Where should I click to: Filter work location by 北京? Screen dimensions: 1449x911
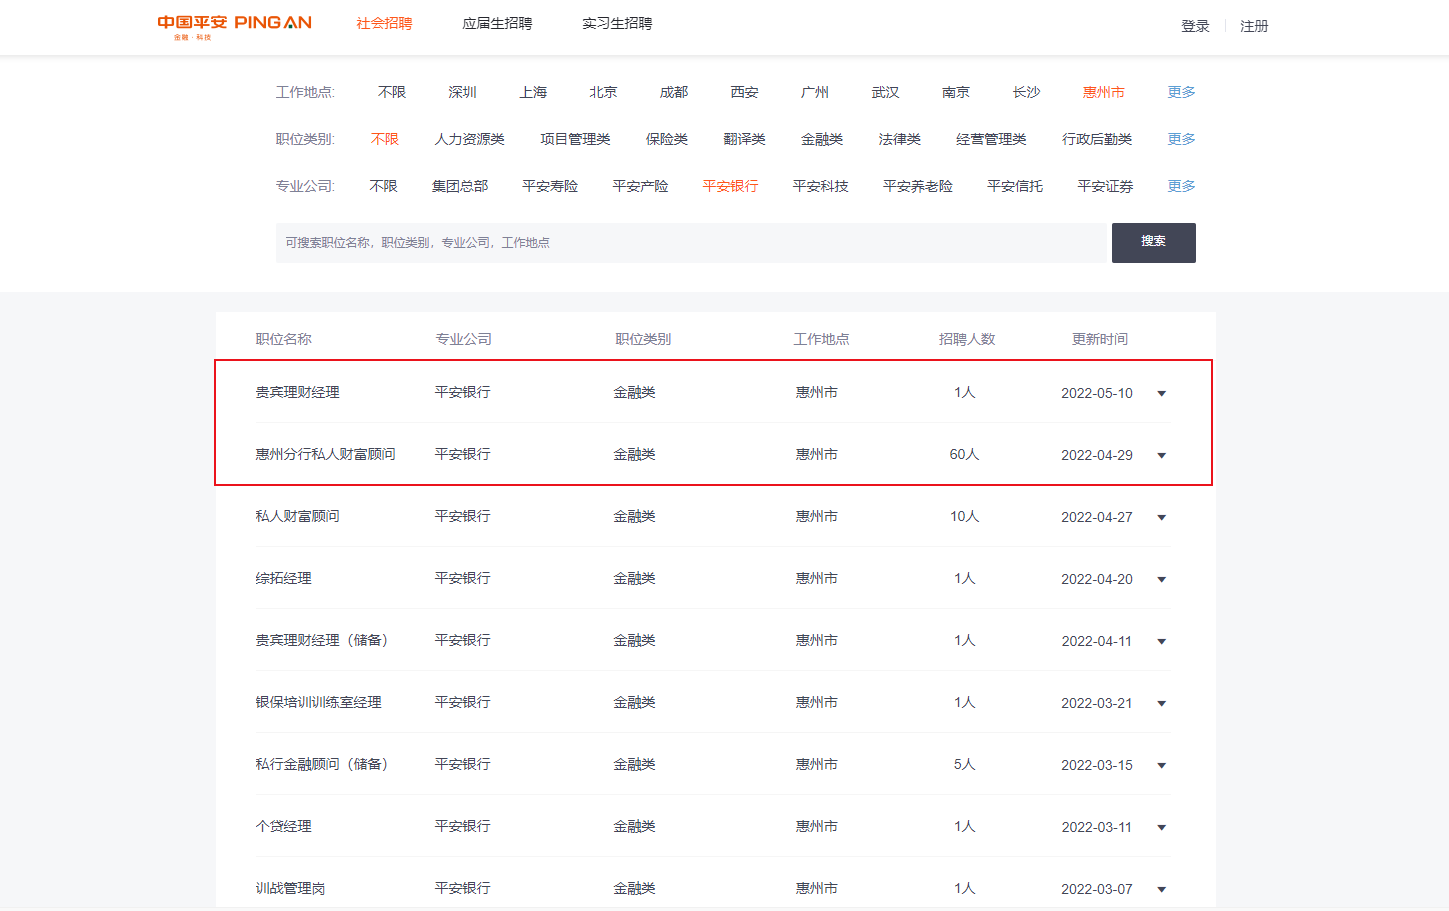(x=603, y=92)
